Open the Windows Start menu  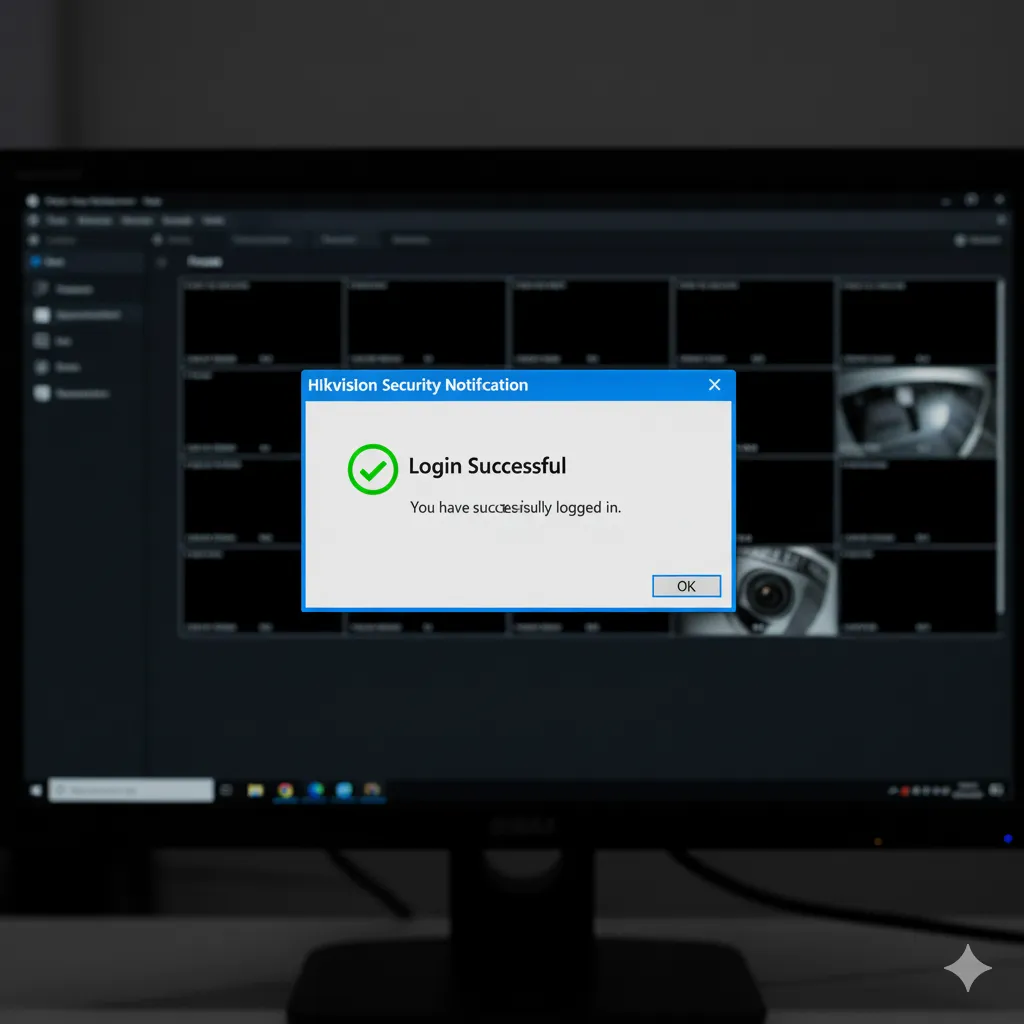pyautogui.click(x=36, y=790)
